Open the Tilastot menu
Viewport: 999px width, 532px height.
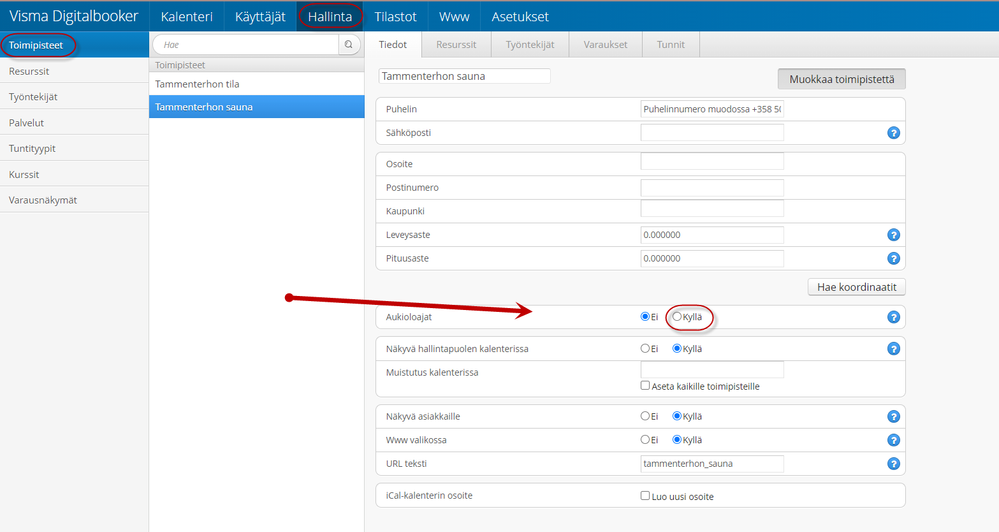coord(395,16)
